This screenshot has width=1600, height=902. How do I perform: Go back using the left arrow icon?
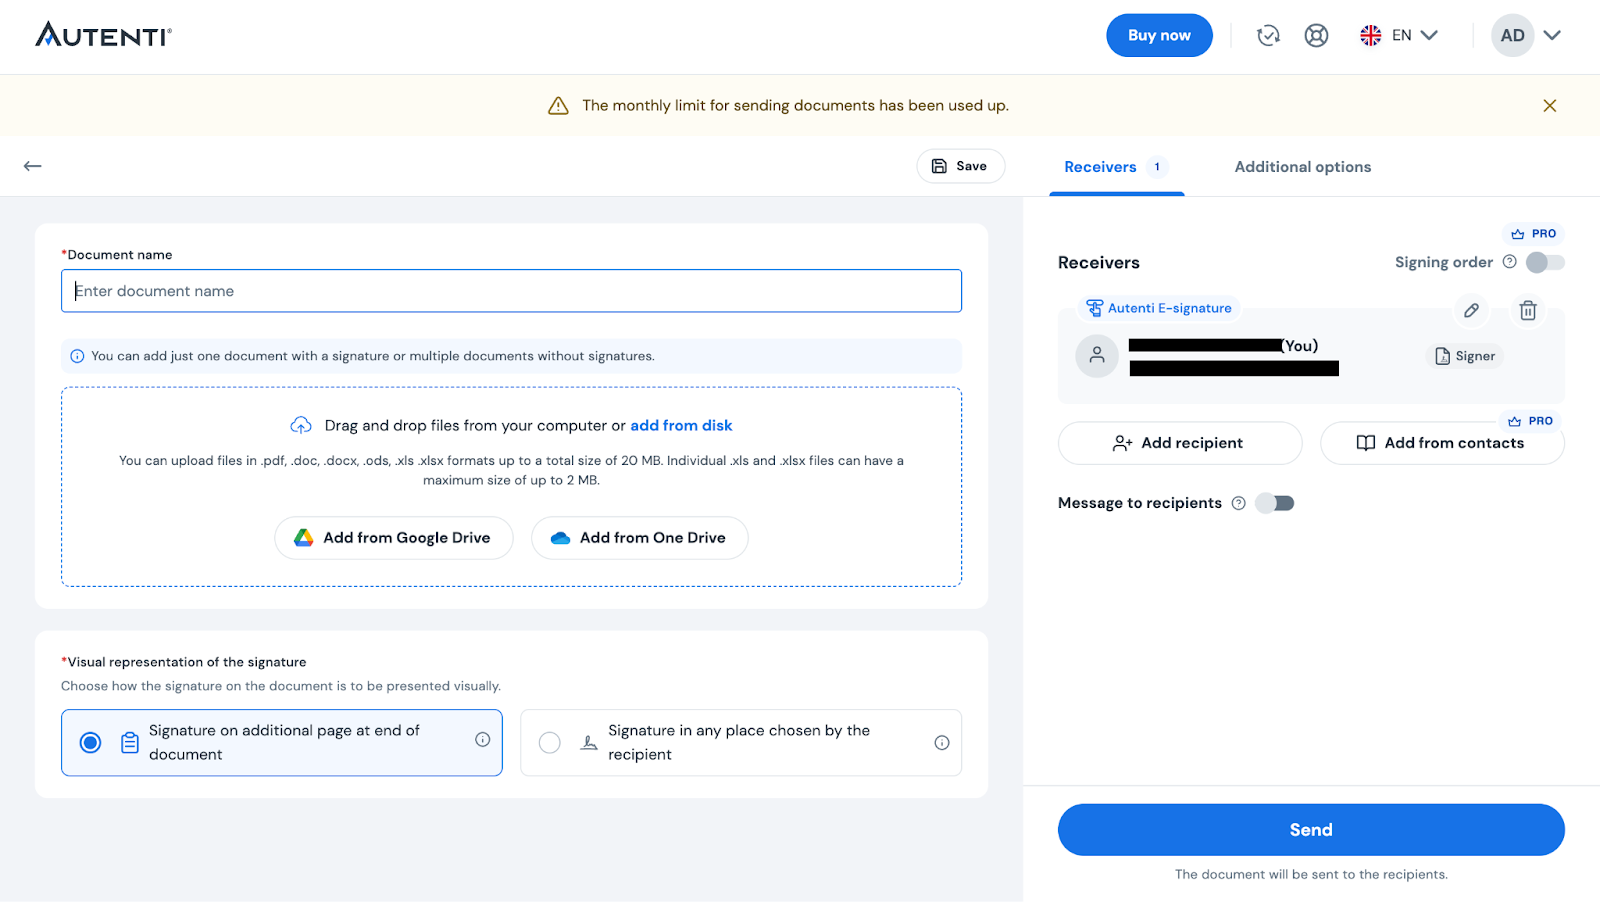(x=33, y=166)
